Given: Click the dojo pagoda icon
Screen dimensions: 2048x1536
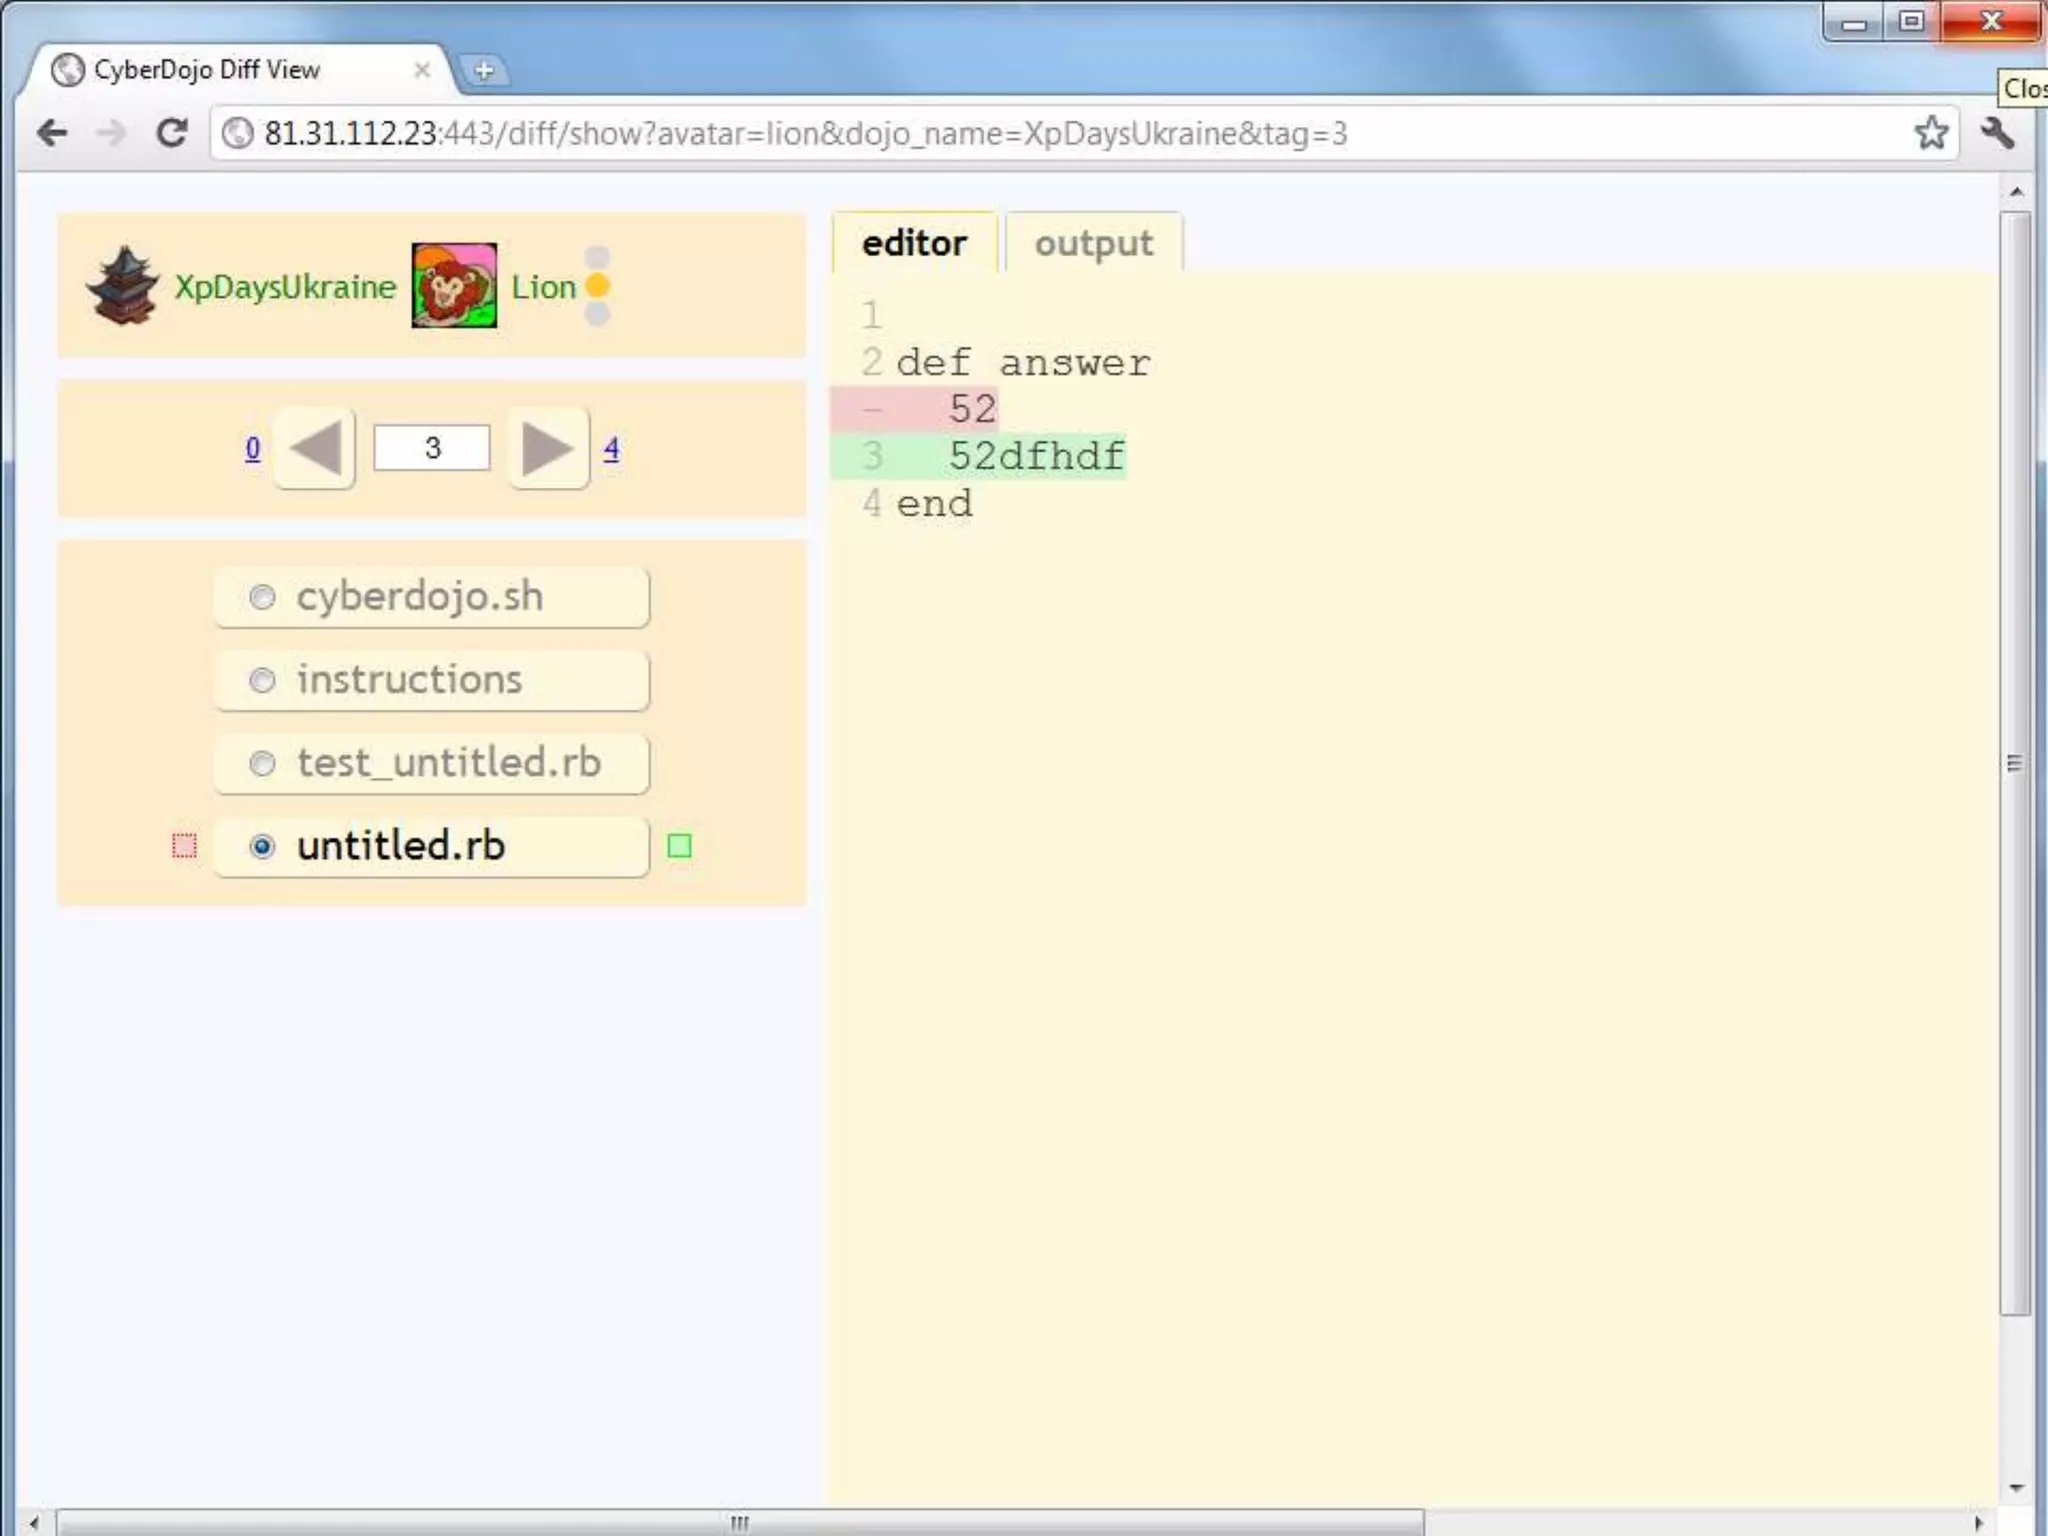Looking at the screenshot, I should coord(122,286).
